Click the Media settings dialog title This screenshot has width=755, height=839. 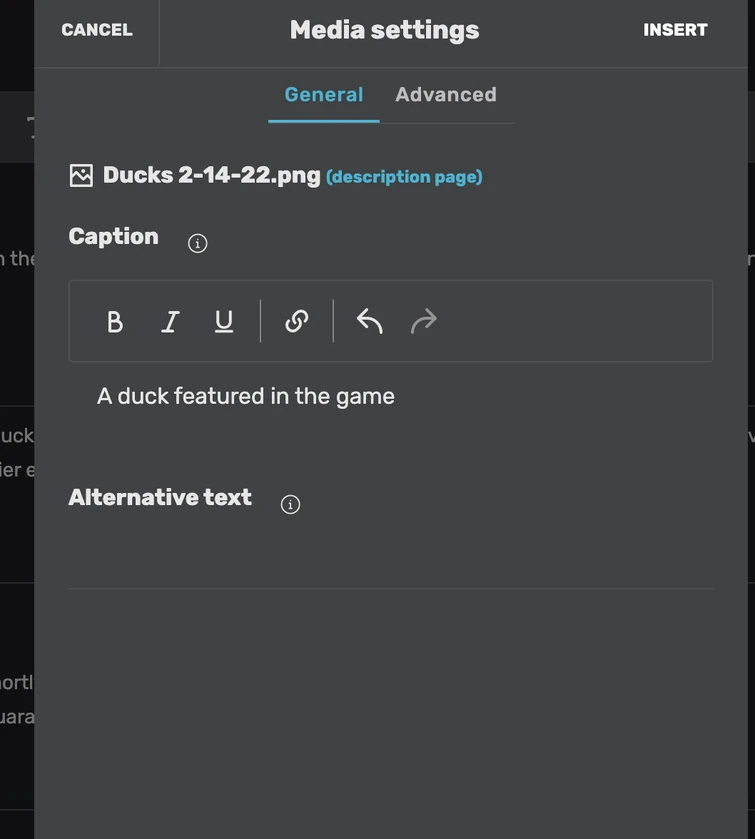coord(384,30)
